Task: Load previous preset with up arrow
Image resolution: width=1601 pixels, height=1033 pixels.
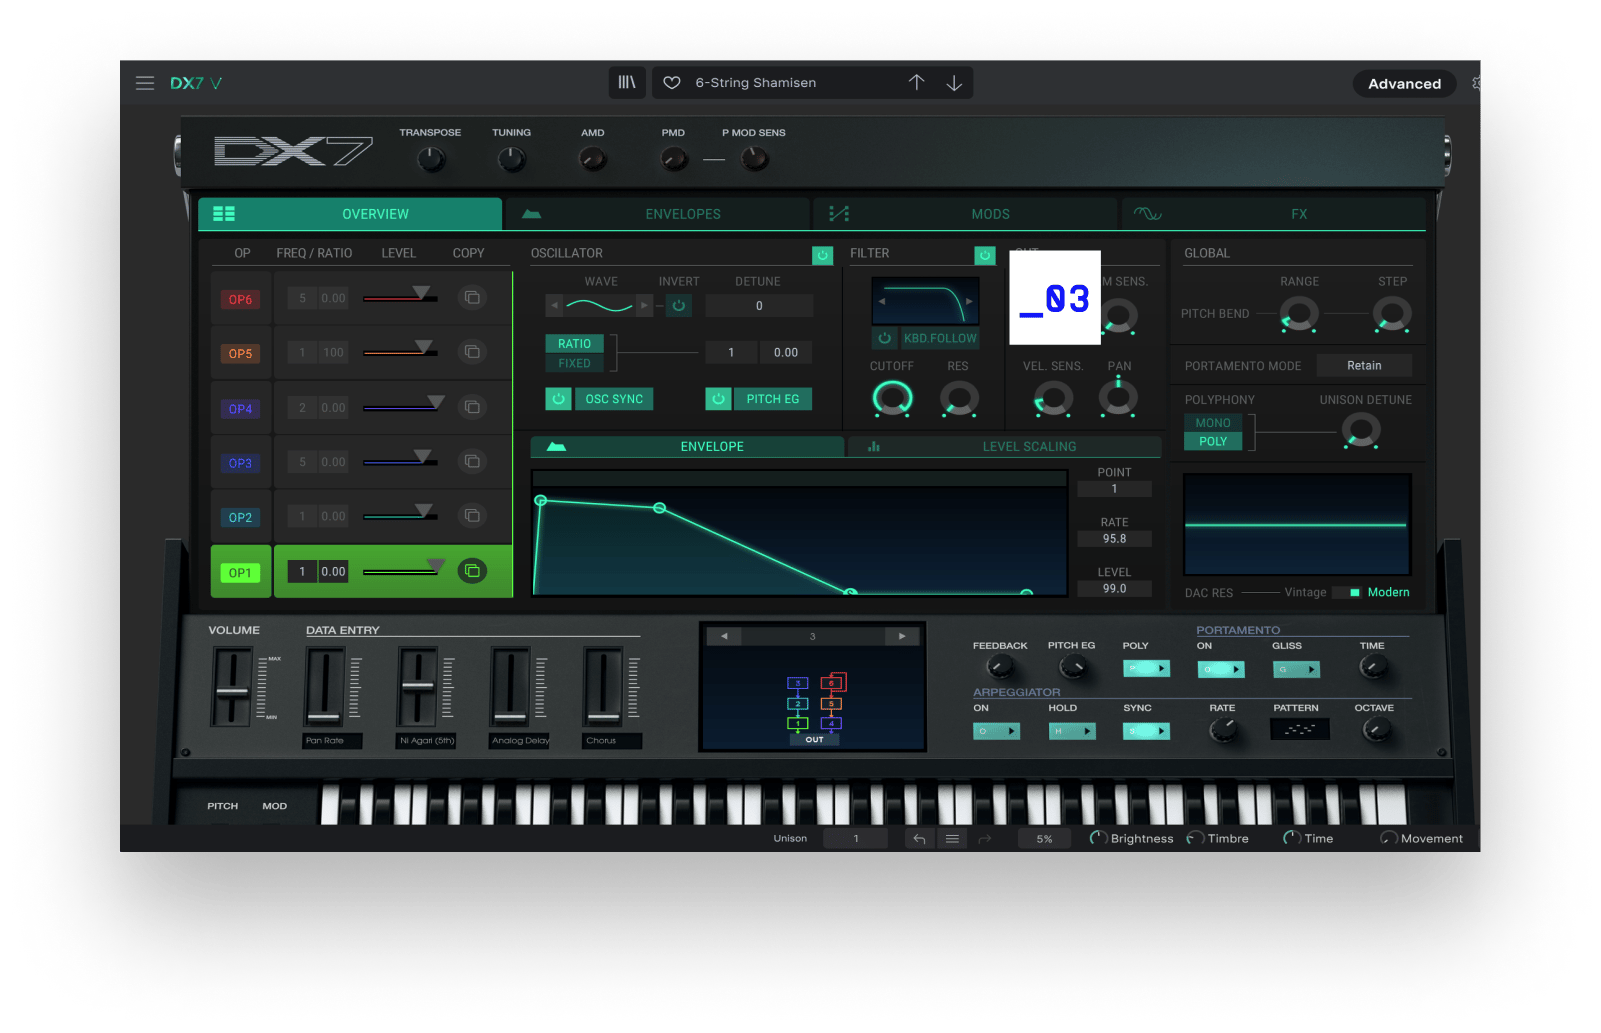Action: point(916,83)
